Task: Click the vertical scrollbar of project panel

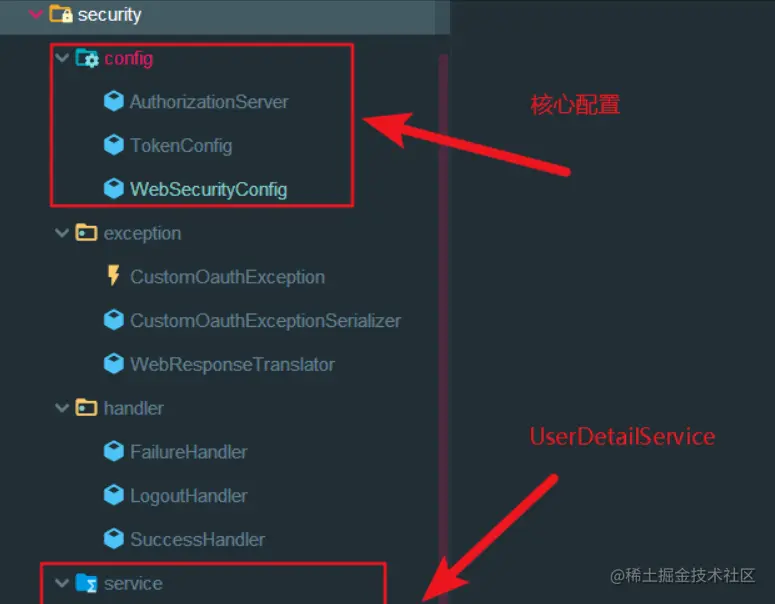Action: [x=443, y=326]
